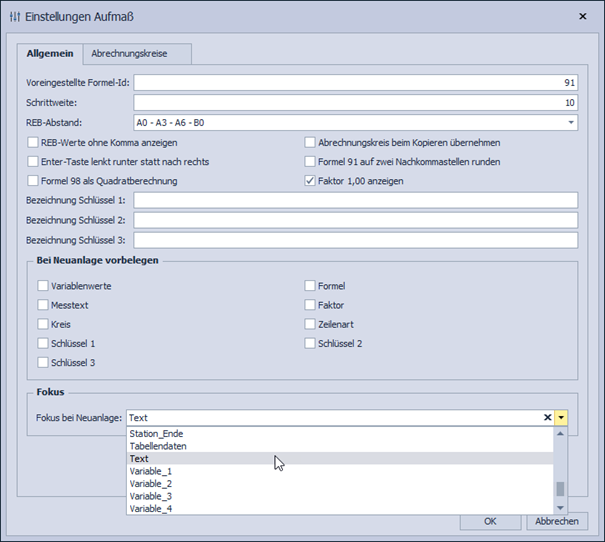Toggle Enter-Taste lenkt runter statt nach rechts
Image resolution: width=605 pixels, height=542 pixels.
pyautogui.click(x=33, y=162)
